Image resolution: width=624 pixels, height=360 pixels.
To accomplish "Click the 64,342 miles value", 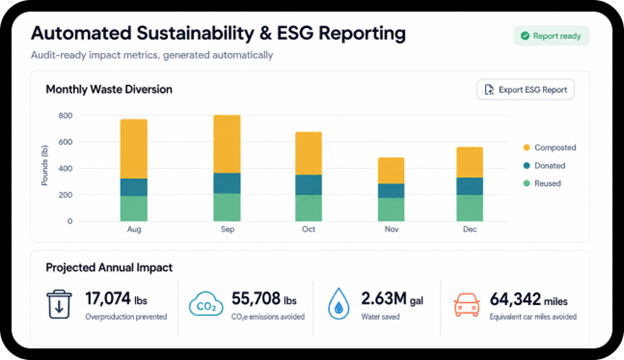I will coord(528,299).
